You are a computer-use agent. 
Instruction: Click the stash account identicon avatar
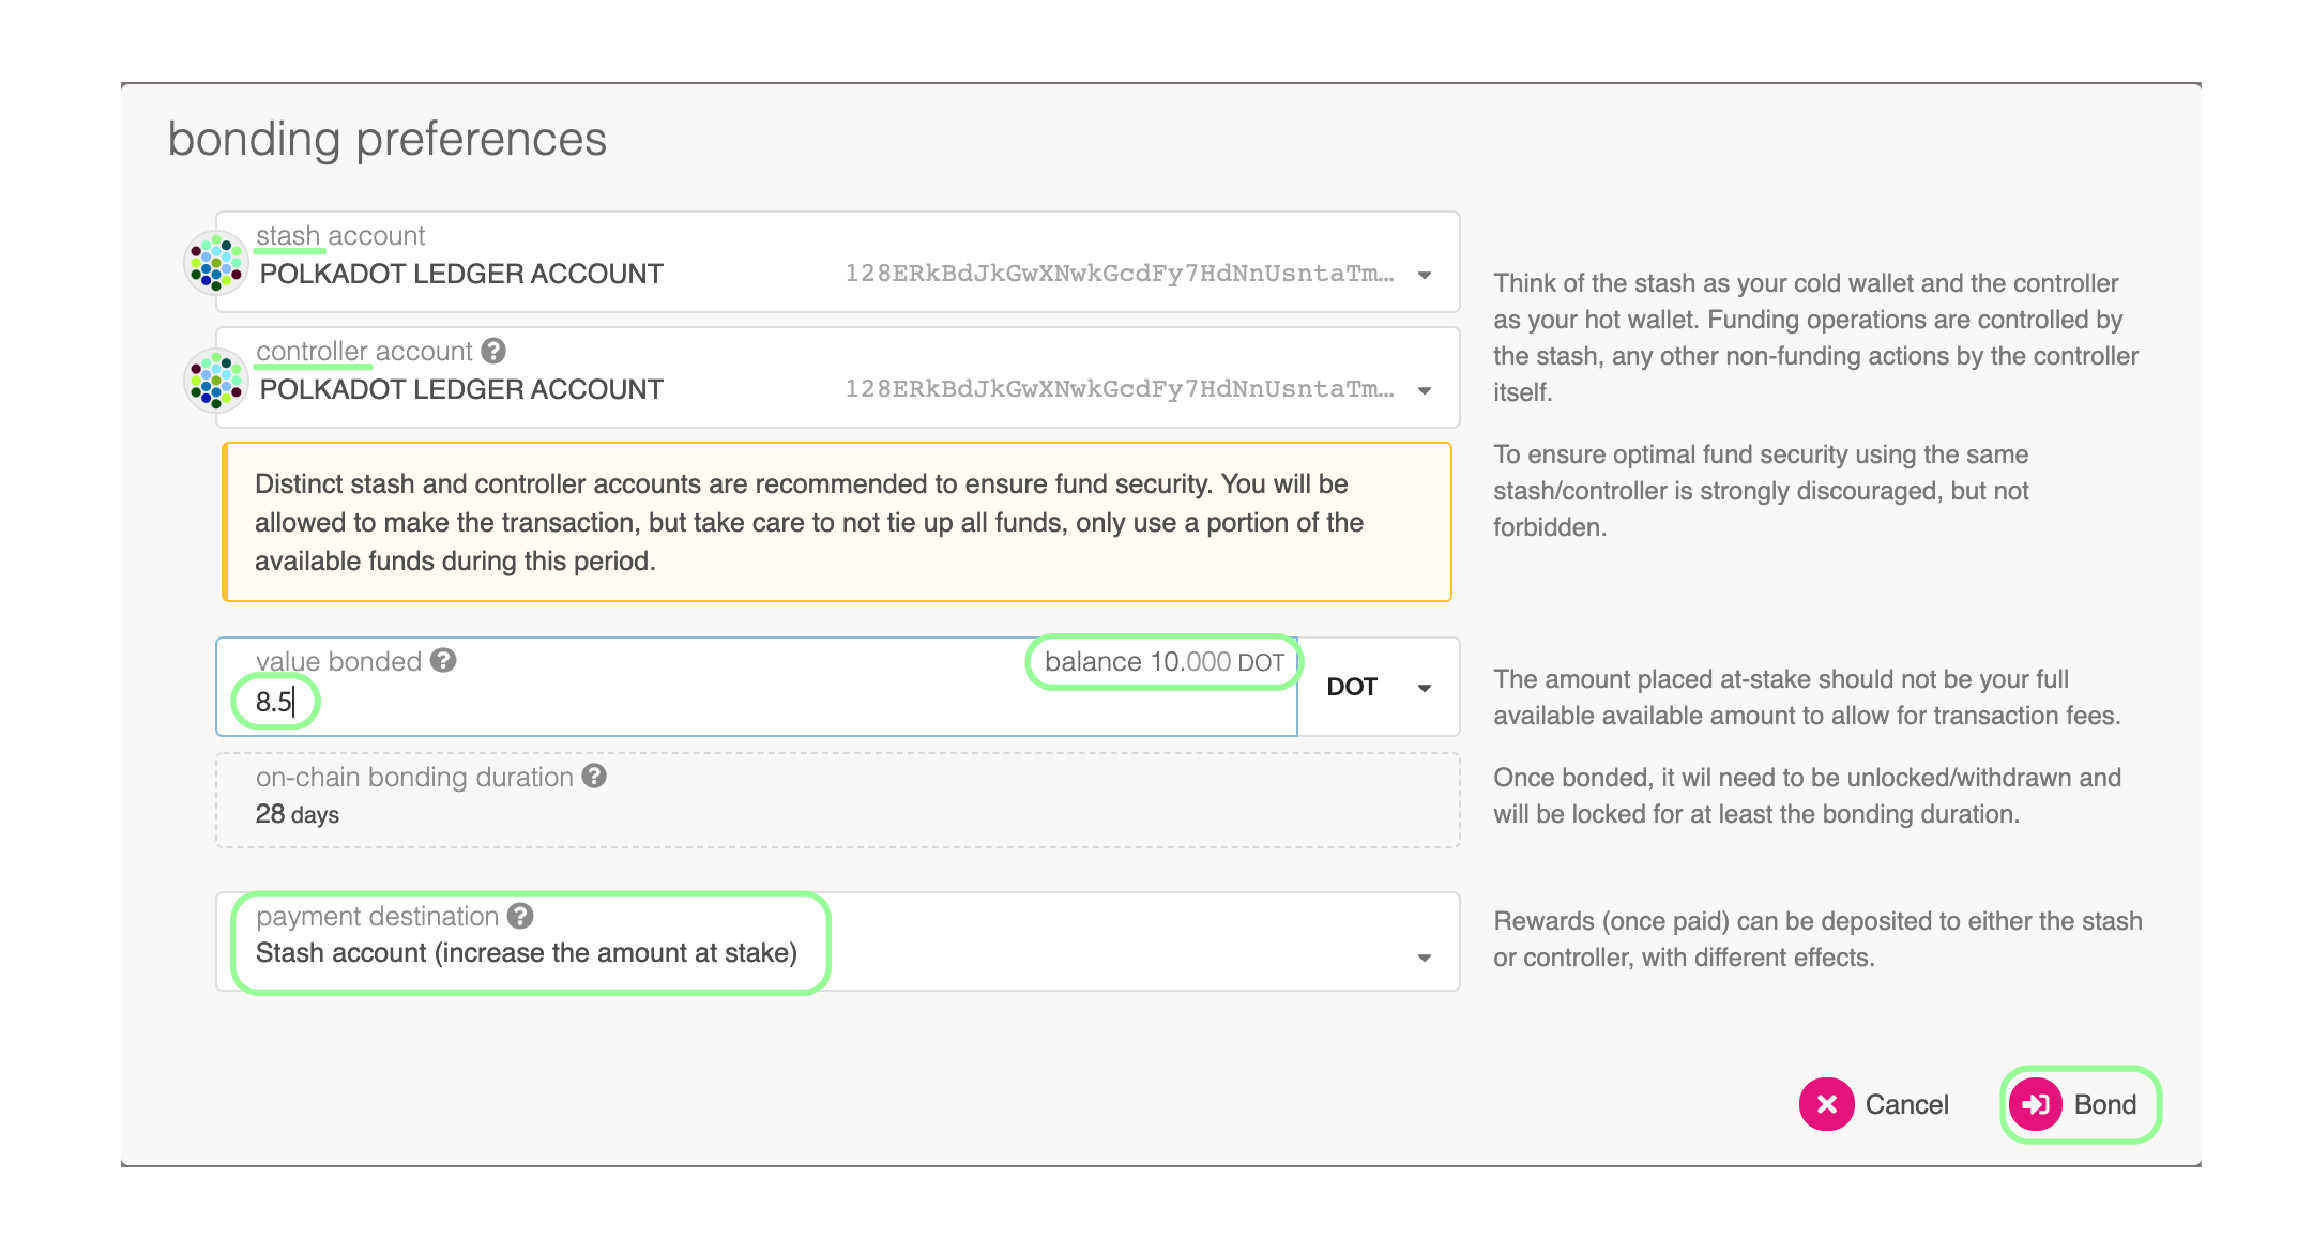215,262
